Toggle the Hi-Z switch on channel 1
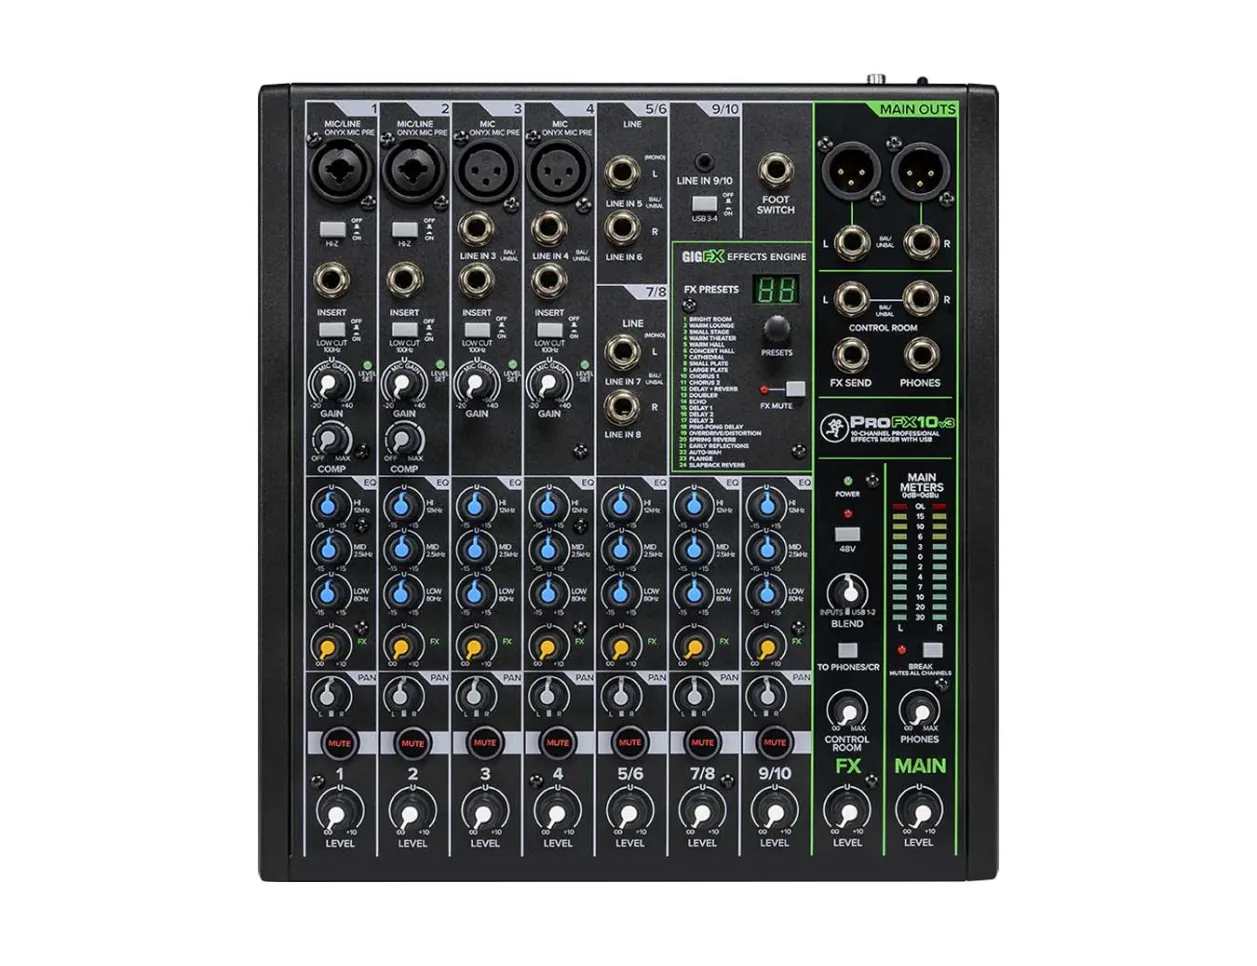1257x966 pixels. coord(332,229)
